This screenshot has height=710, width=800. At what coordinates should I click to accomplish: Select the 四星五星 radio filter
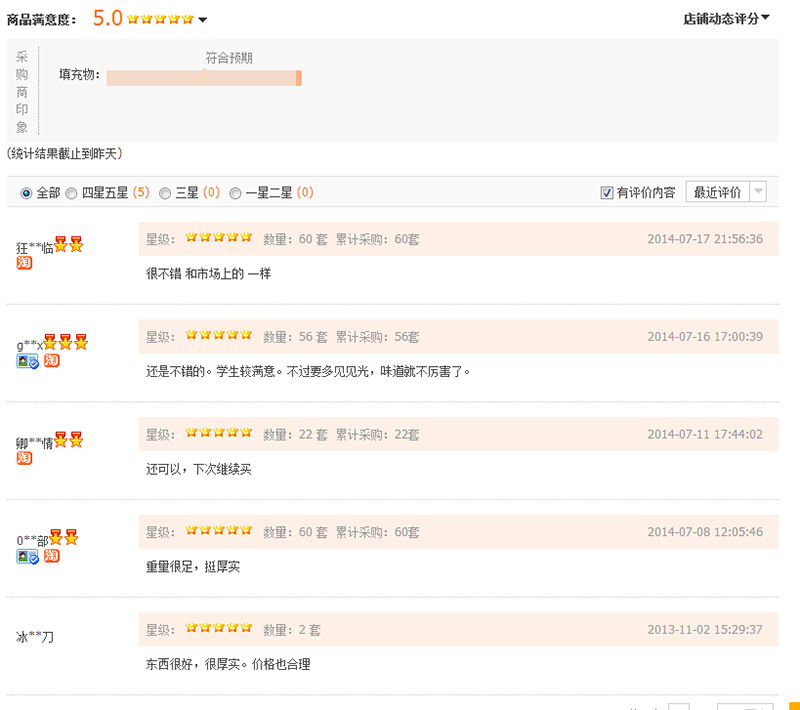coord(71,193)
